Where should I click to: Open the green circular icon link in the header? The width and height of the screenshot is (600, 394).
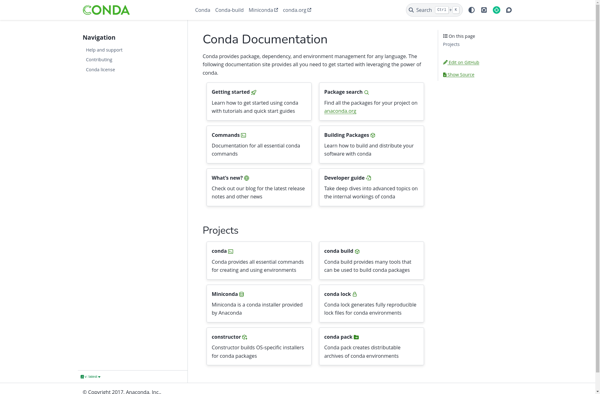pos(496,10)
